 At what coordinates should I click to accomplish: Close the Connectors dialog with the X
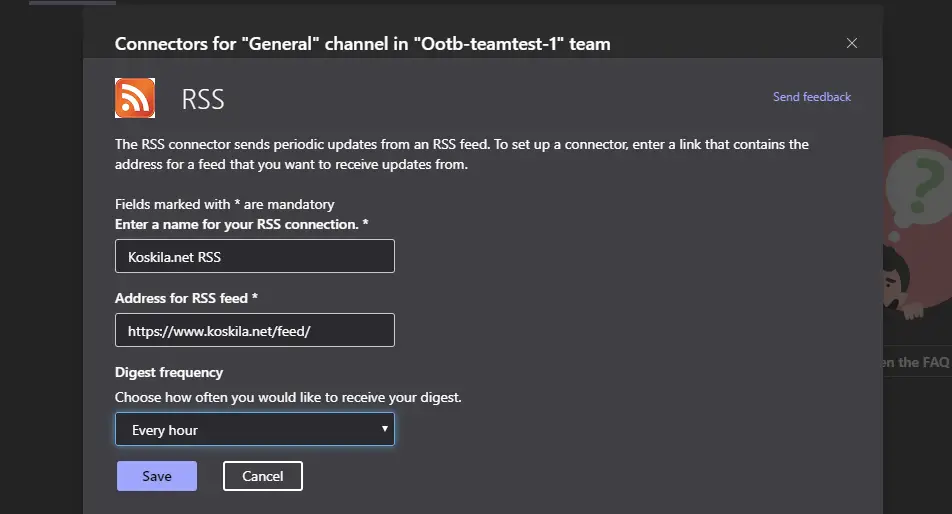852,43
